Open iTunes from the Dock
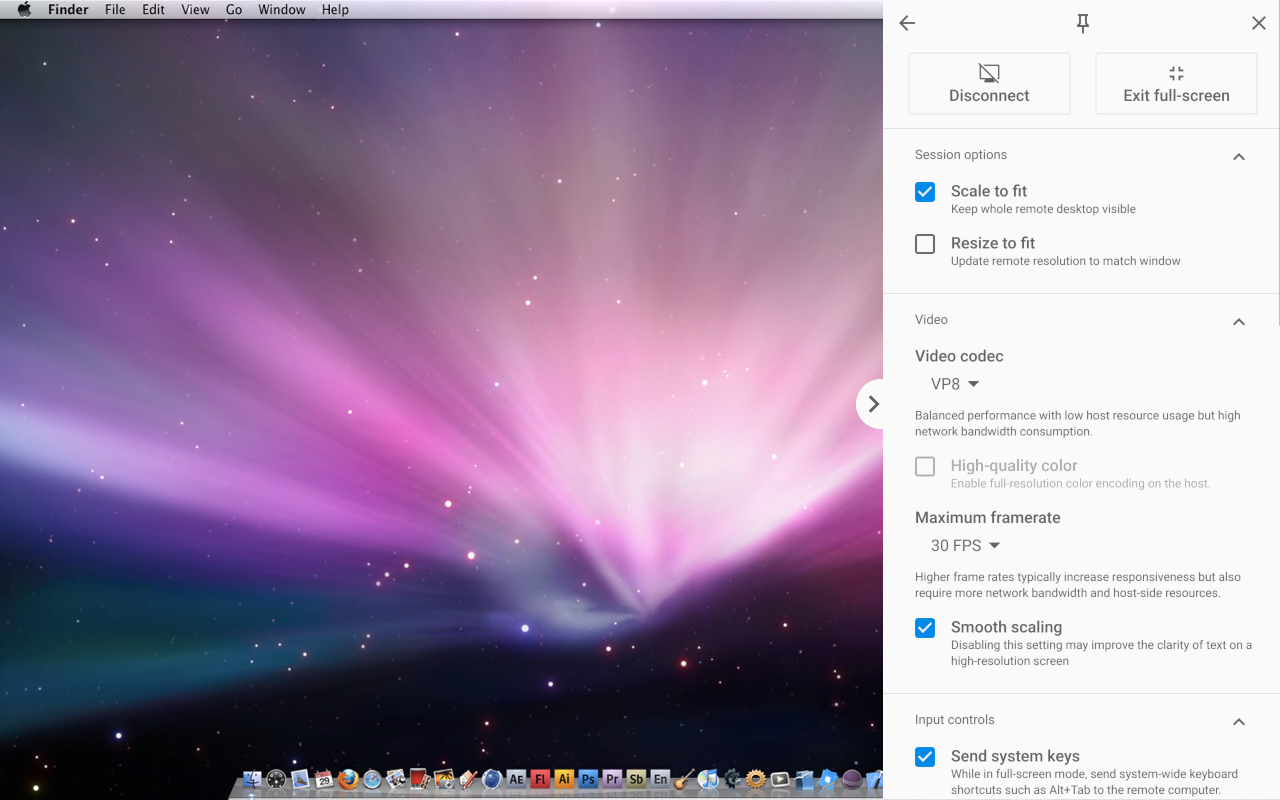The image size is (1280, 800). [710, 778]
